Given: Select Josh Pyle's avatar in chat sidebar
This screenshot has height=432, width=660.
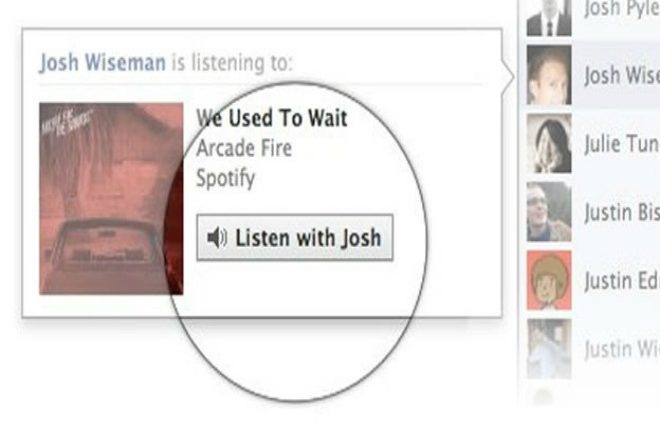Looking at the screenshot, I should coord(549,18).
